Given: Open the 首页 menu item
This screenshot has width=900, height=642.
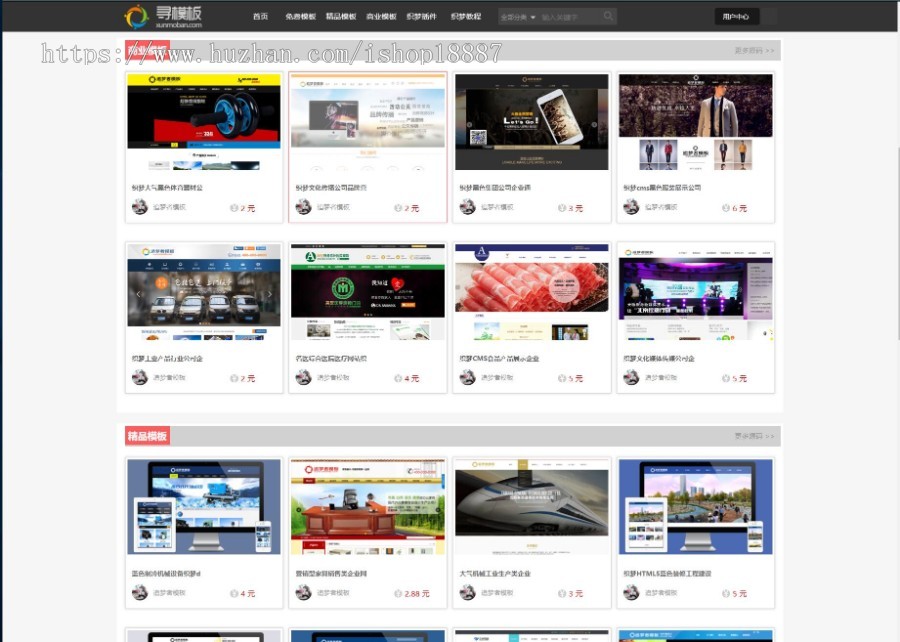Looking at the screenshot, I should point(260,17).
